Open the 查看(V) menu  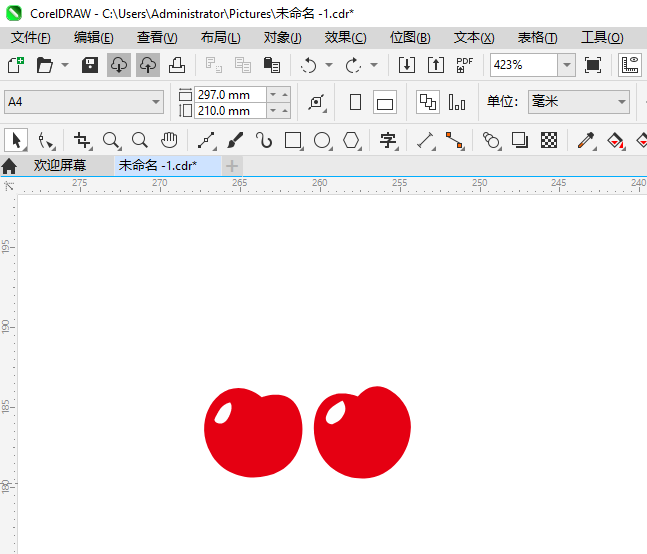(157, 38)
